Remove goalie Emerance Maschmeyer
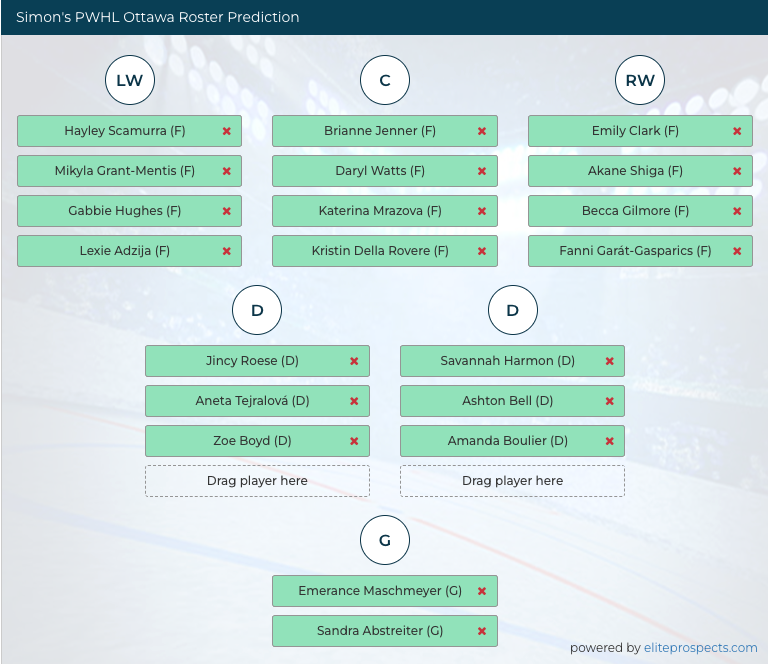This screenshot has height=664, width=768. pos(481,591)
